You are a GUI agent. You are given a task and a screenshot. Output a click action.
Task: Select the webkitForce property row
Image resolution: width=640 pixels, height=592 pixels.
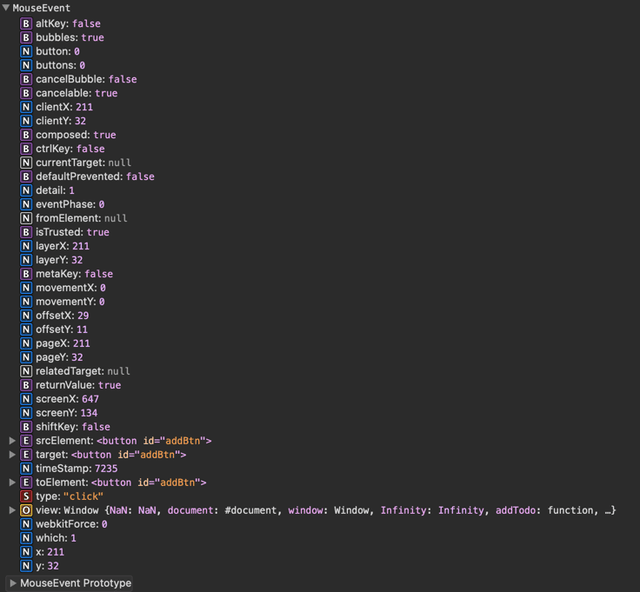coord(71,525)
